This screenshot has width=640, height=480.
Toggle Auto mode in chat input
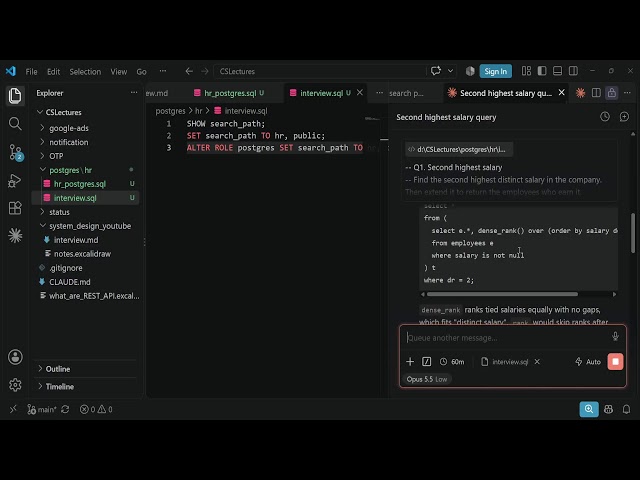[588, 362]
